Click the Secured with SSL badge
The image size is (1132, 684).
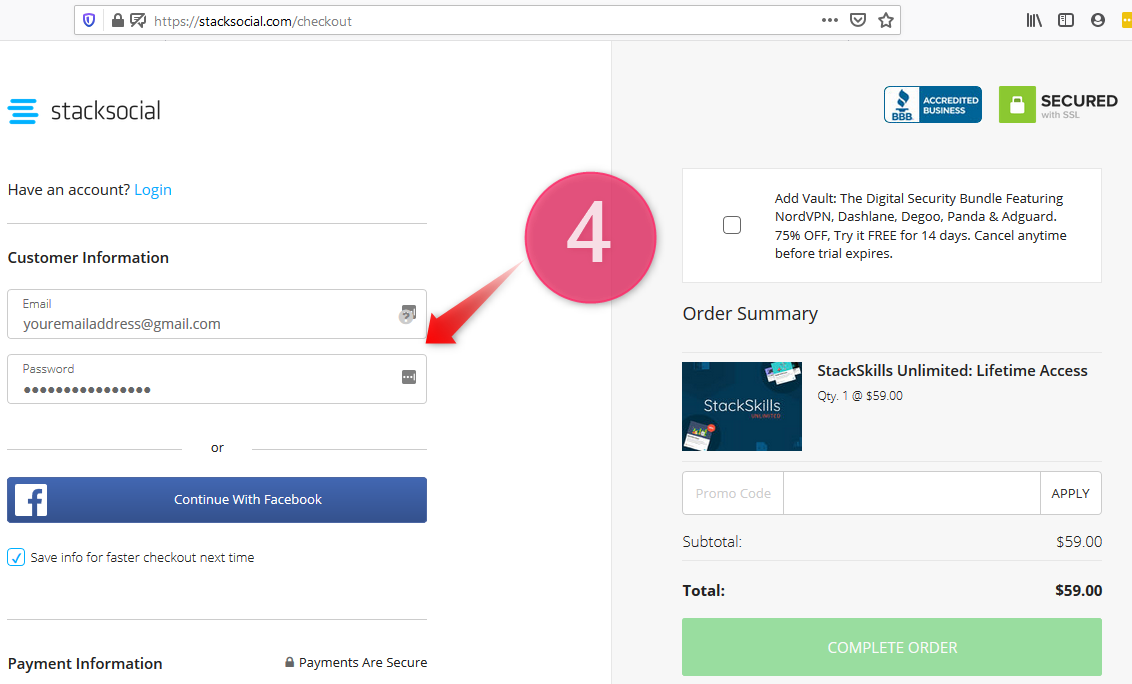pos(1058,104)
